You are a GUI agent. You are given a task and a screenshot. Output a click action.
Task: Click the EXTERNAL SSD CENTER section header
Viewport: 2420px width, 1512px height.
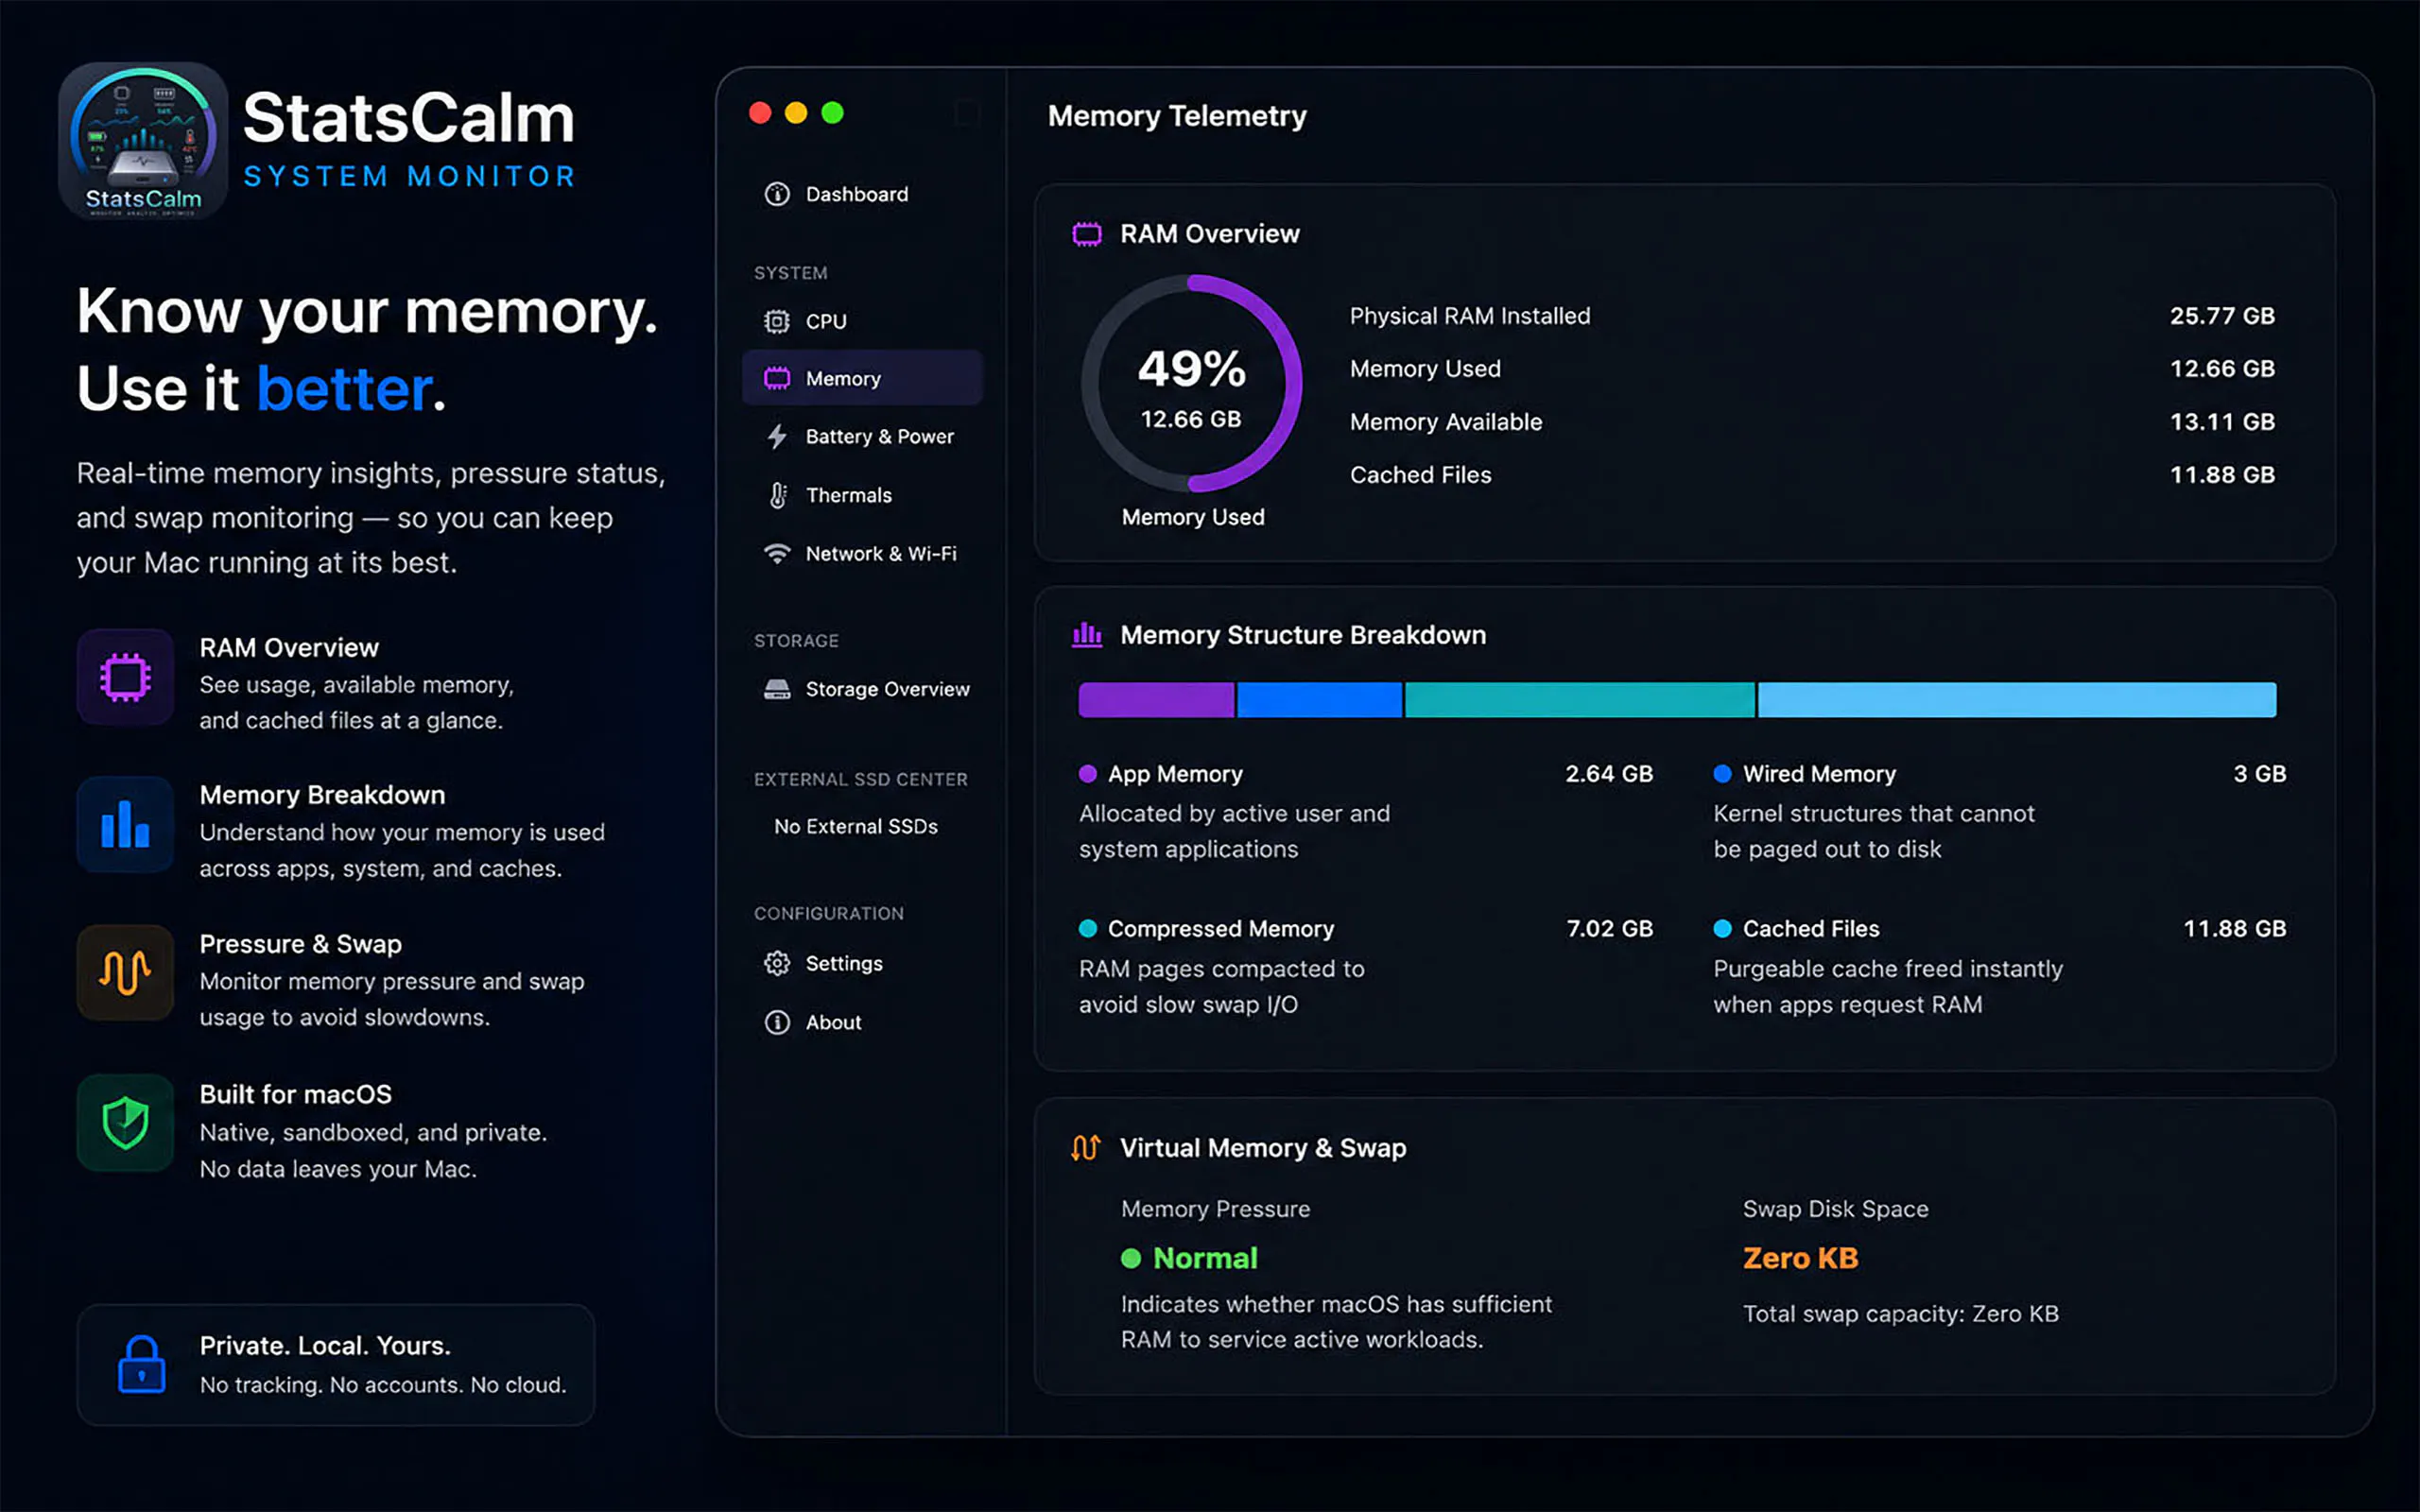pos(861,779)
